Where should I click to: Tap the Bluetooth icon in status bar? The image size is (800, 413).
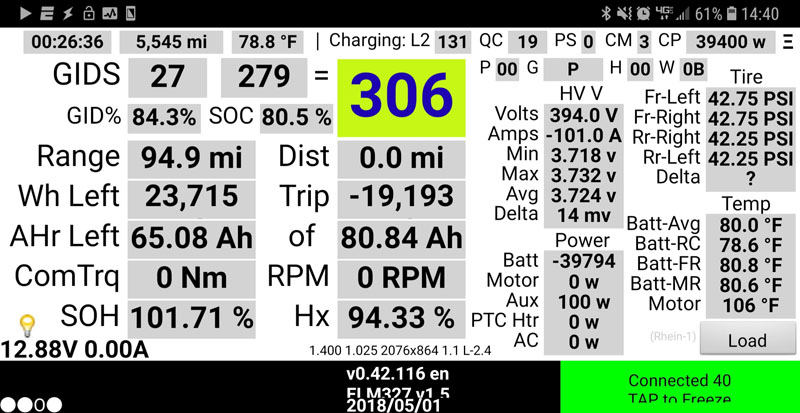click(x=606, y=13)
